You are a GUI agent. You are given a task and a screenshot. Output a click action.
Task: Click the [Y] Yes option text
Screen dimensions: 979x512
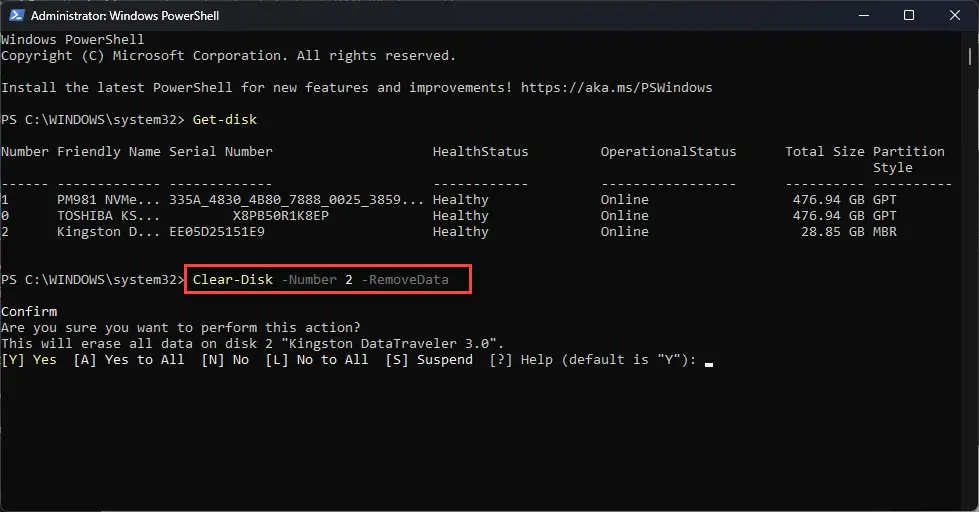pyautogui.click(x=29, y=360)
